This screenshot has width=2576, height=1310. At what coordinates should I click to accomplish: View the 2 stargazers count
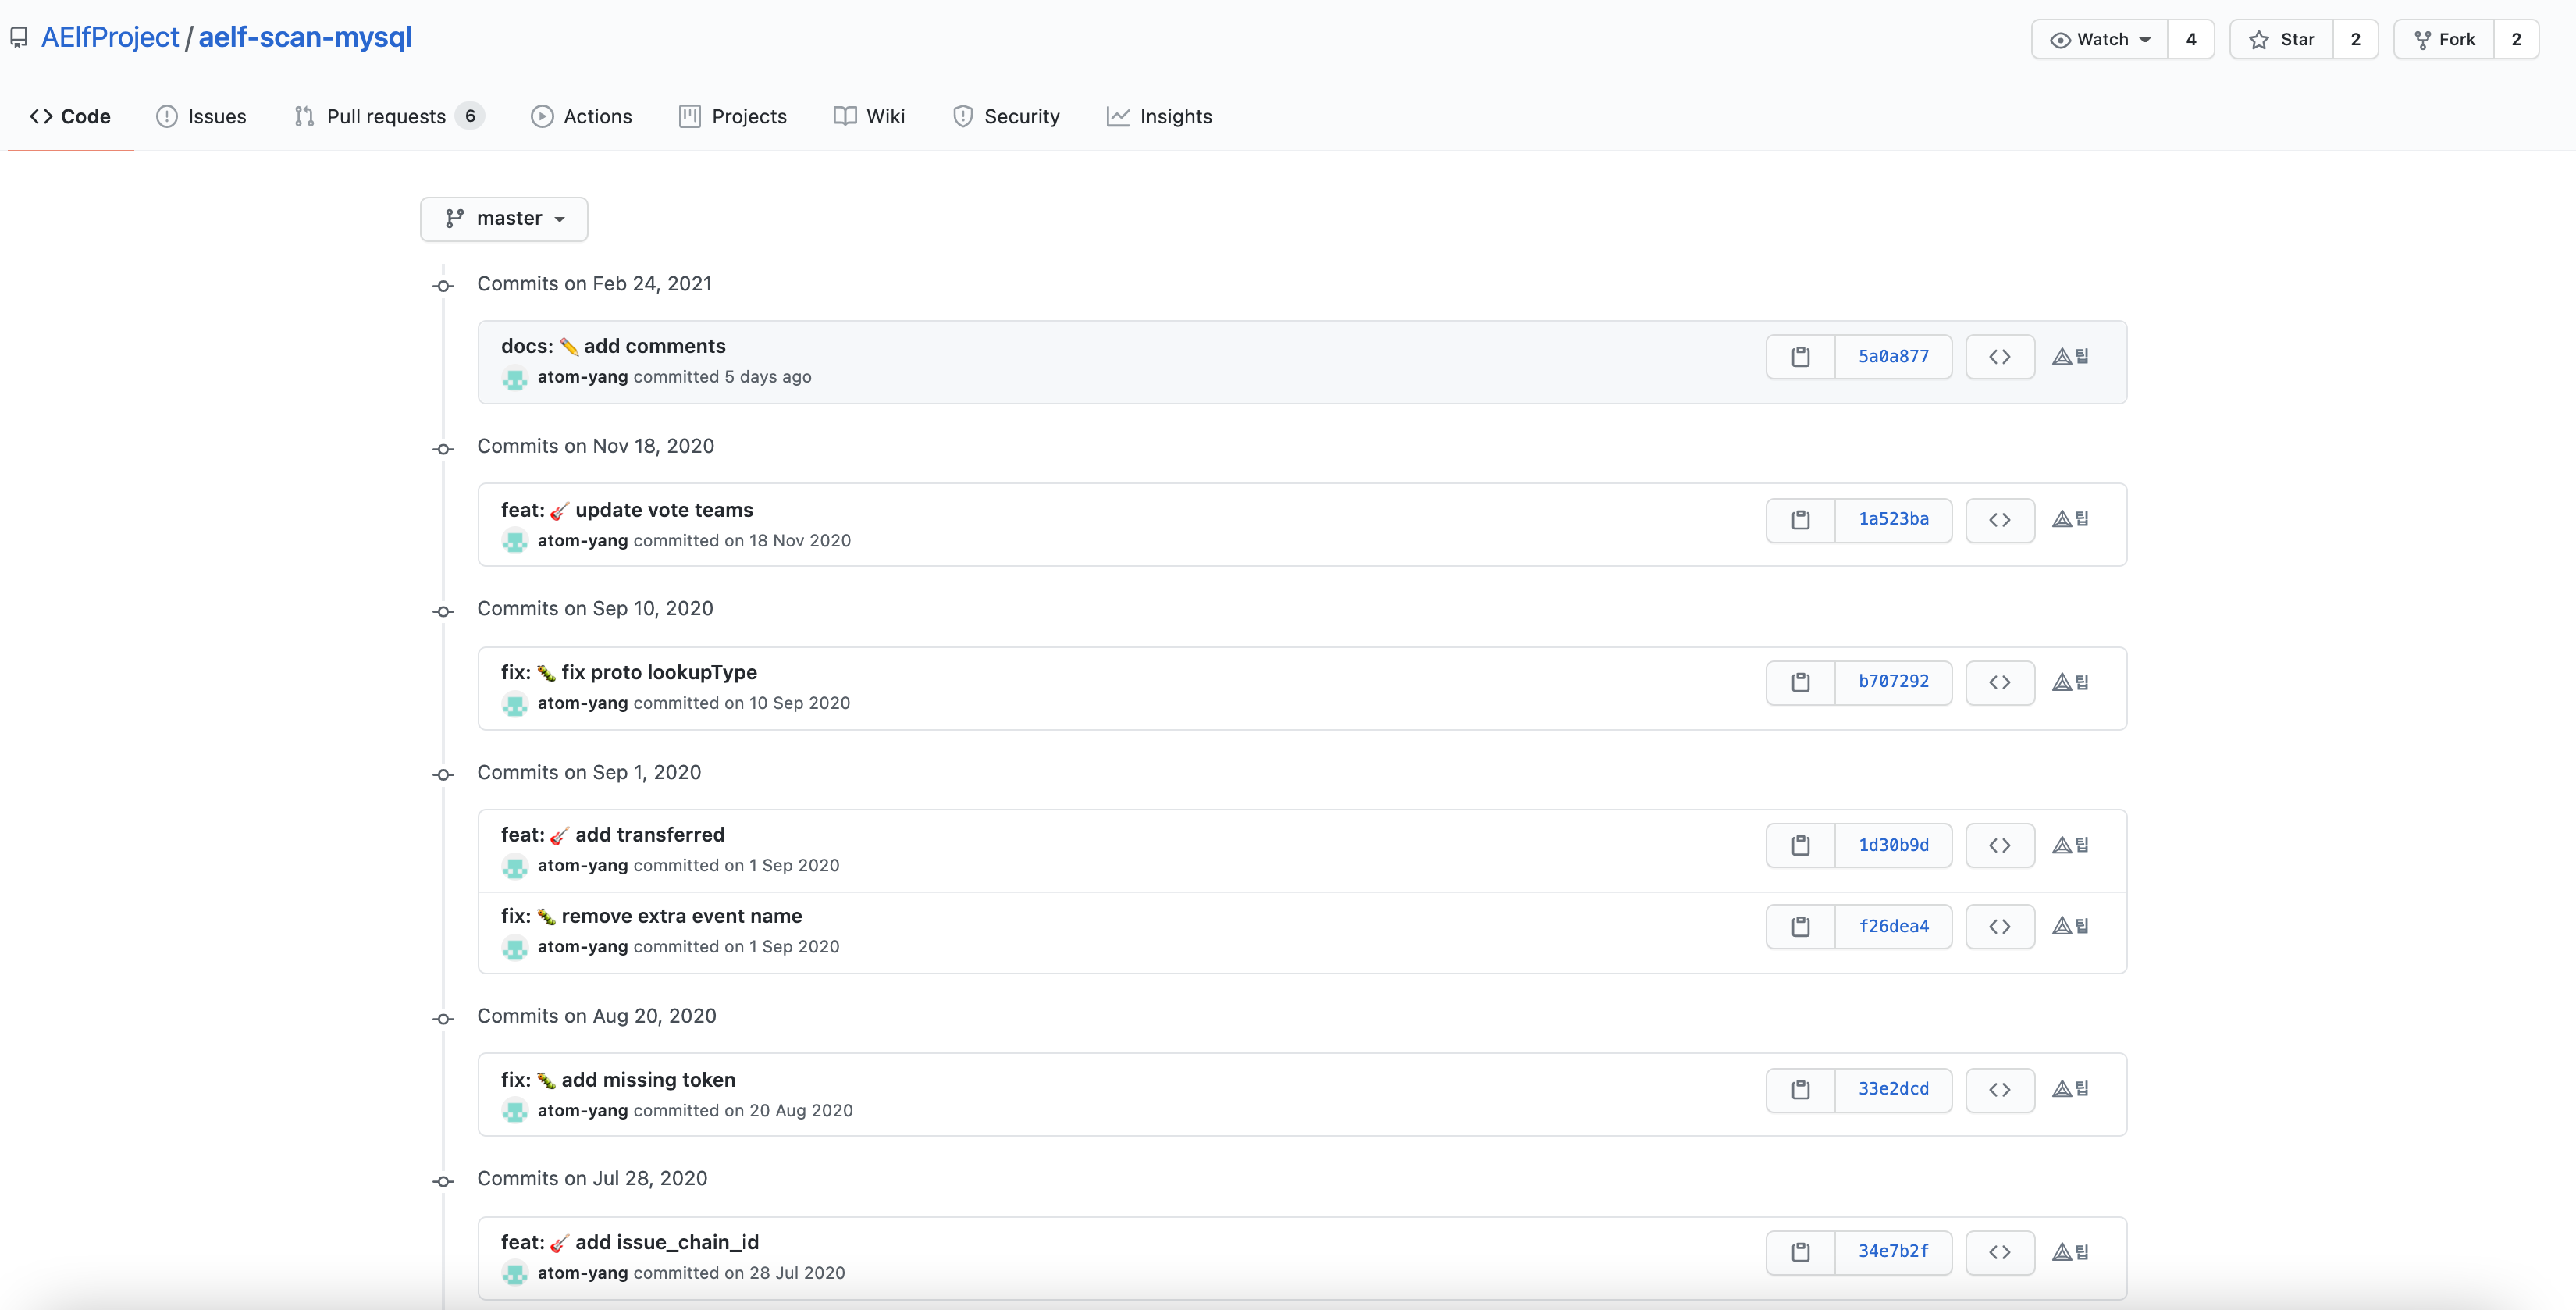tap(2356, 40)
